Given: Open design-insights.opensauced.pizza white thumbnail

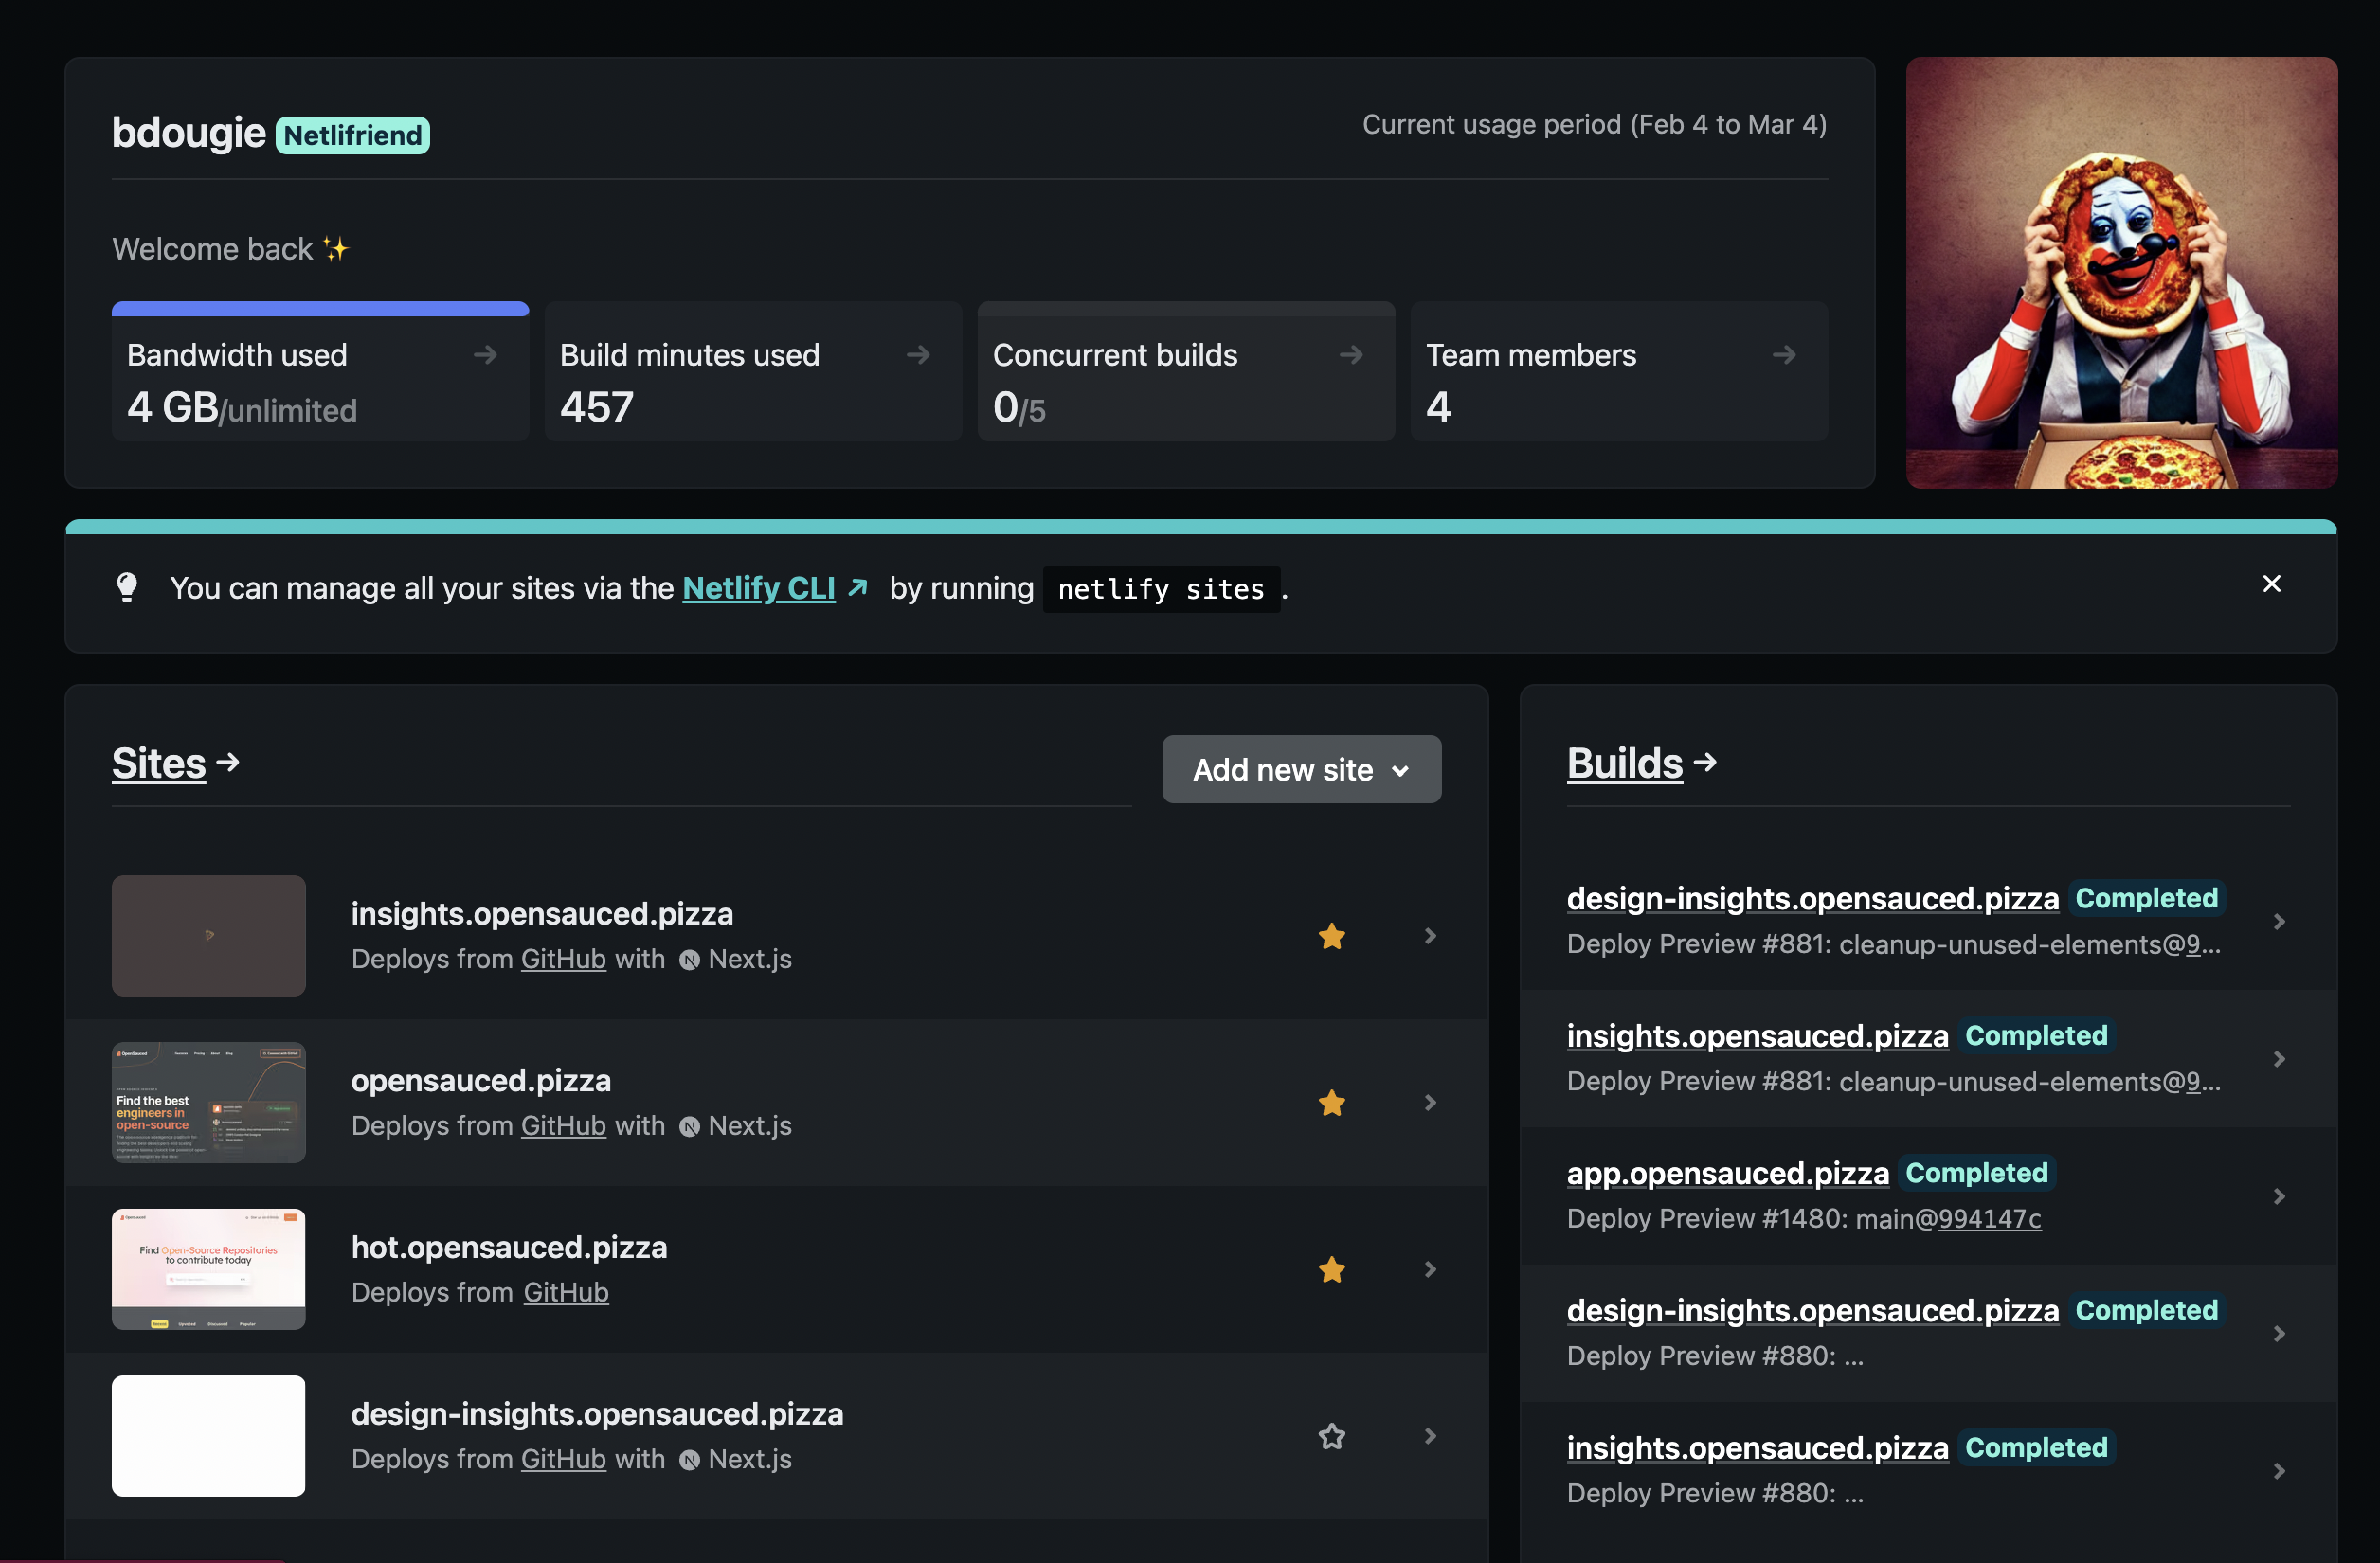Looking at the screenshot, I should pos(208,1436).
